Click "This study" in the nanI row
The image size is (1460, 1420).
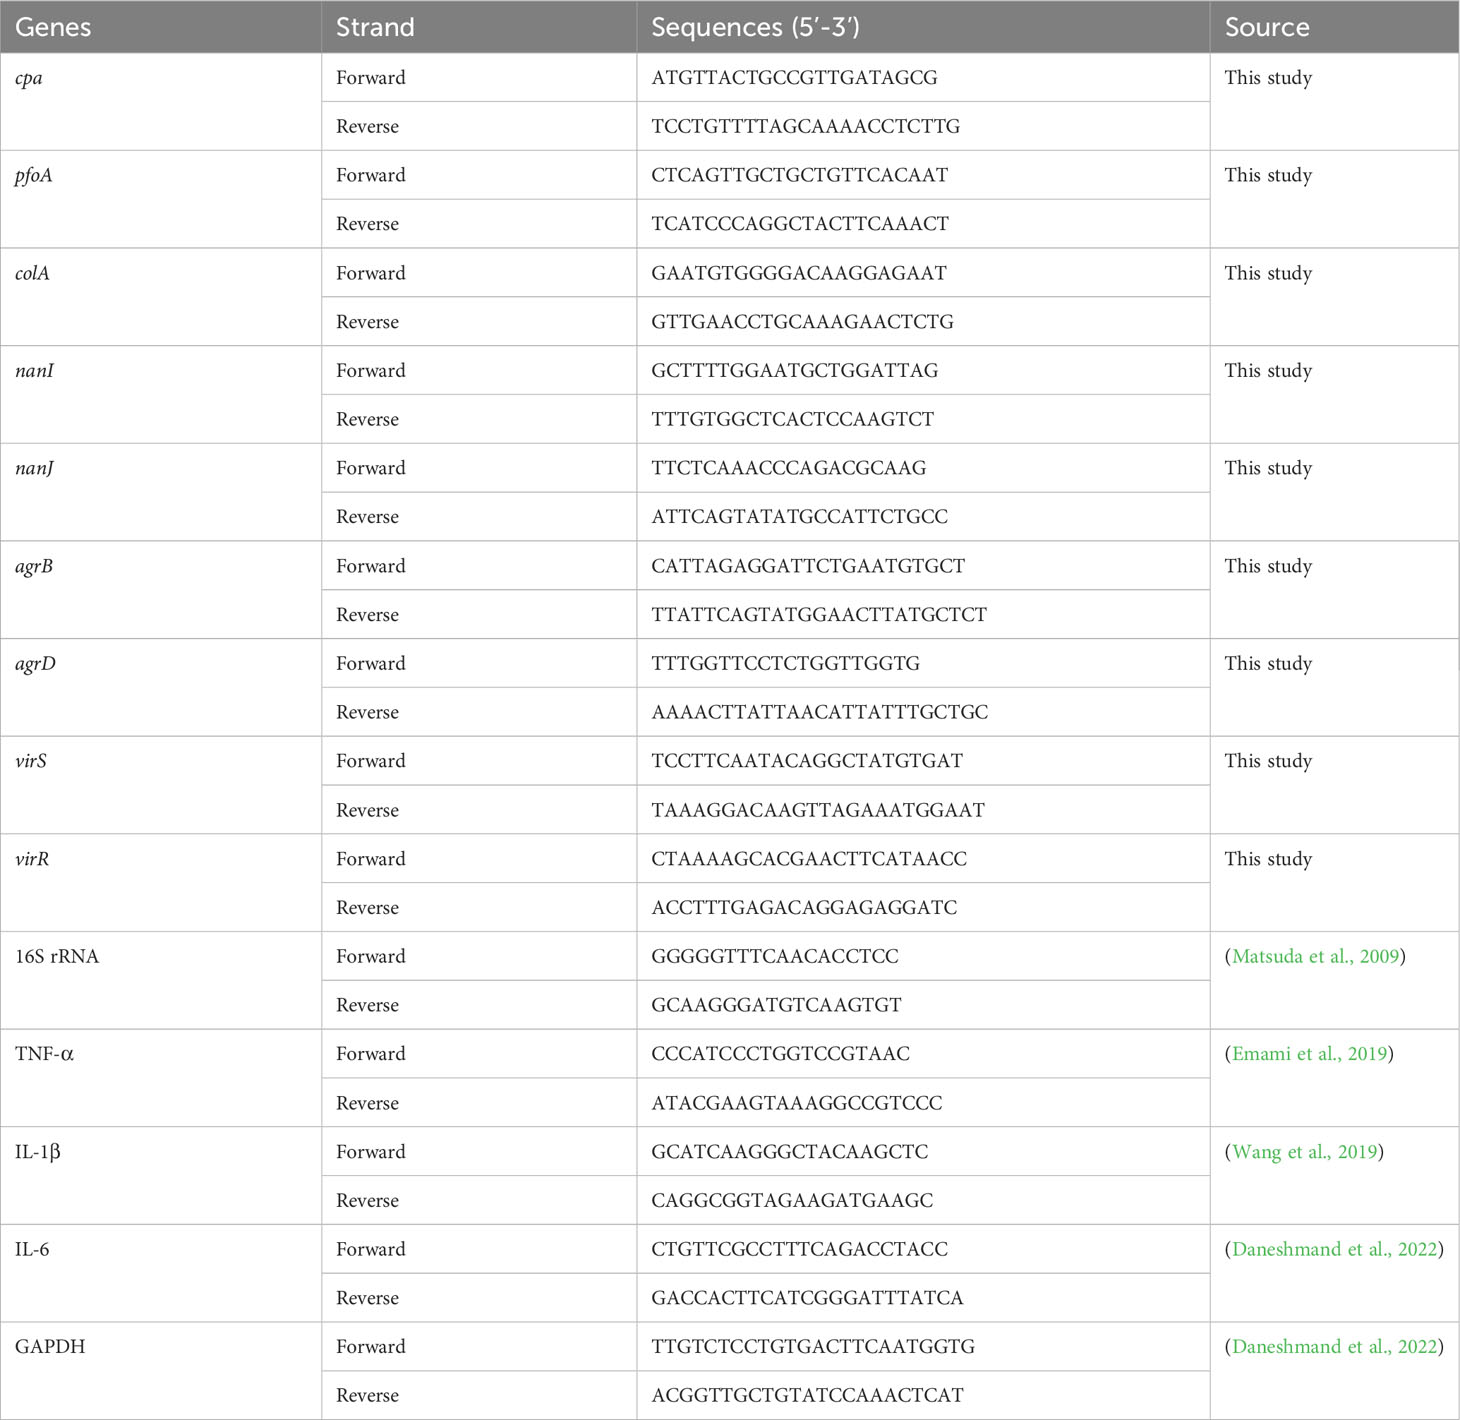click(1268, 371)
